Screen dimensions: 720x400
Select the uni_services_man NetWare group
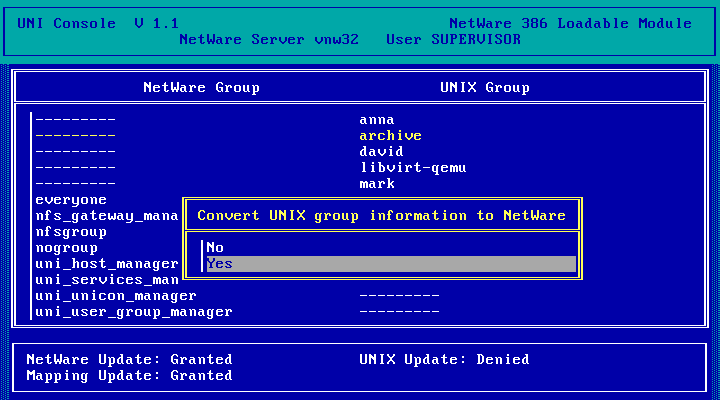pyautogui.click(x=107, y=280)
